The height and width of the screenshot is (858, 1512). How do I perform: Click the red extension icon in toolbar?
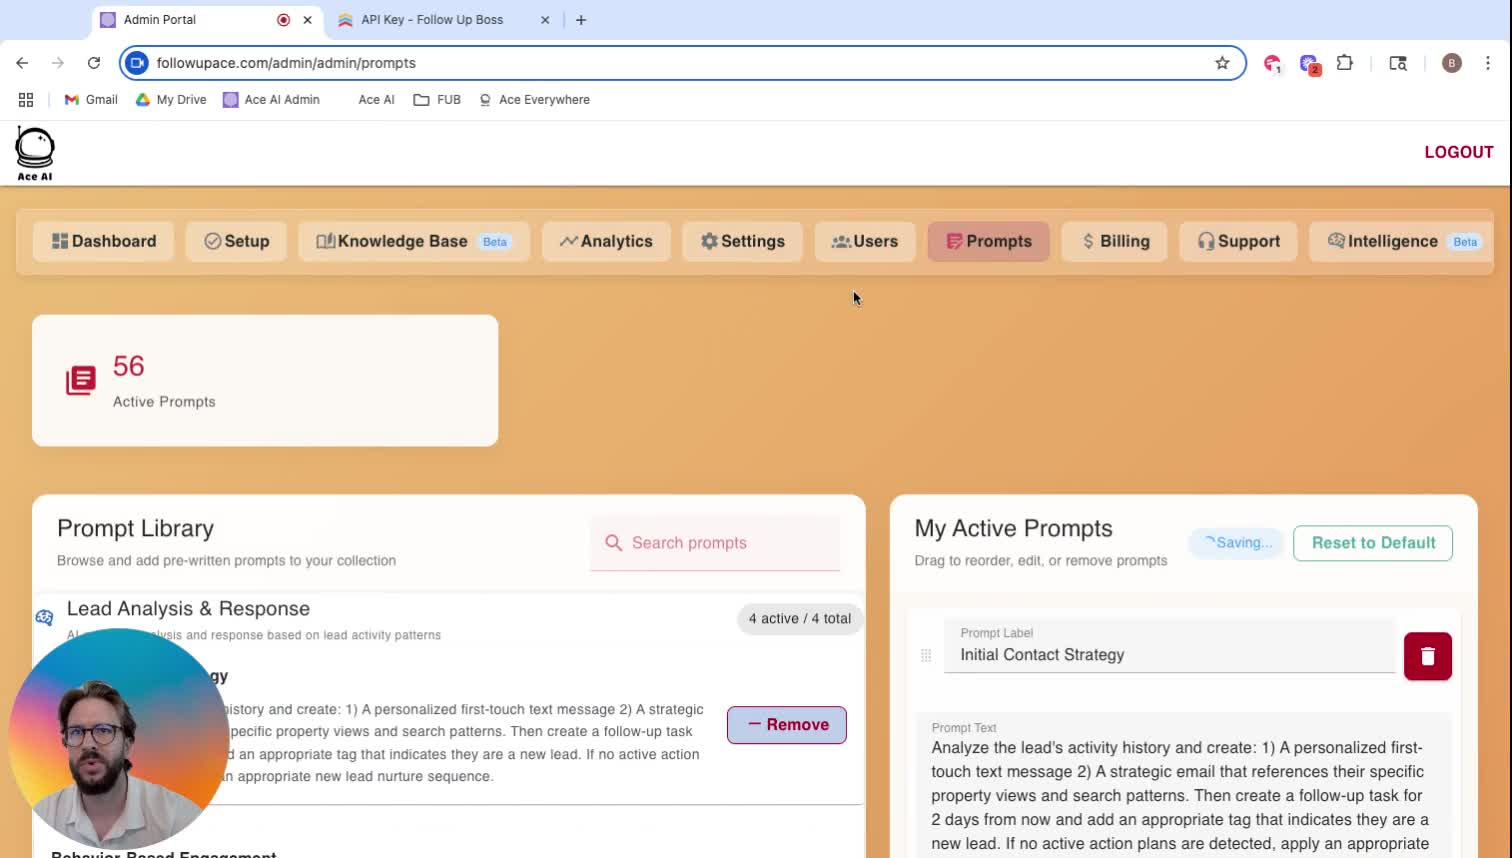pos(1272,63)
